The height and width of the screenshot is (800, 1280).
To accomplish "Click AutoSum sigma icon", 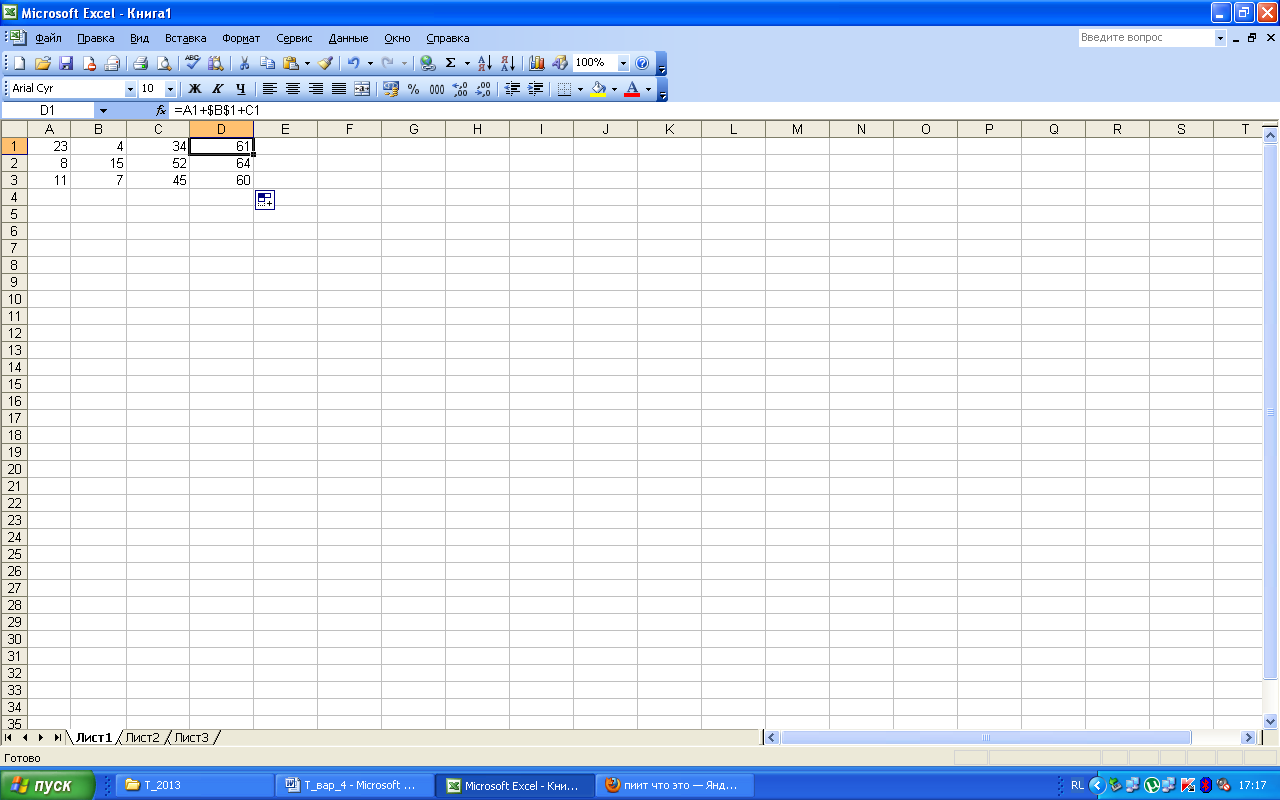I will pyautogui.click(x=451, y=63).
